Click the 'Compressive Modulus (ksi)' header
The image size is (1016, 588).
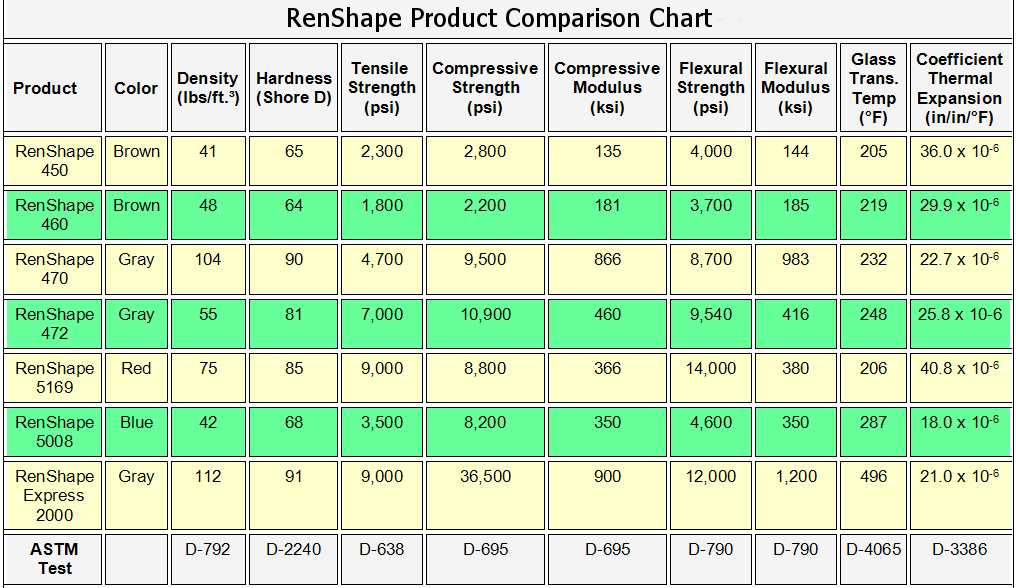[607, 88]
